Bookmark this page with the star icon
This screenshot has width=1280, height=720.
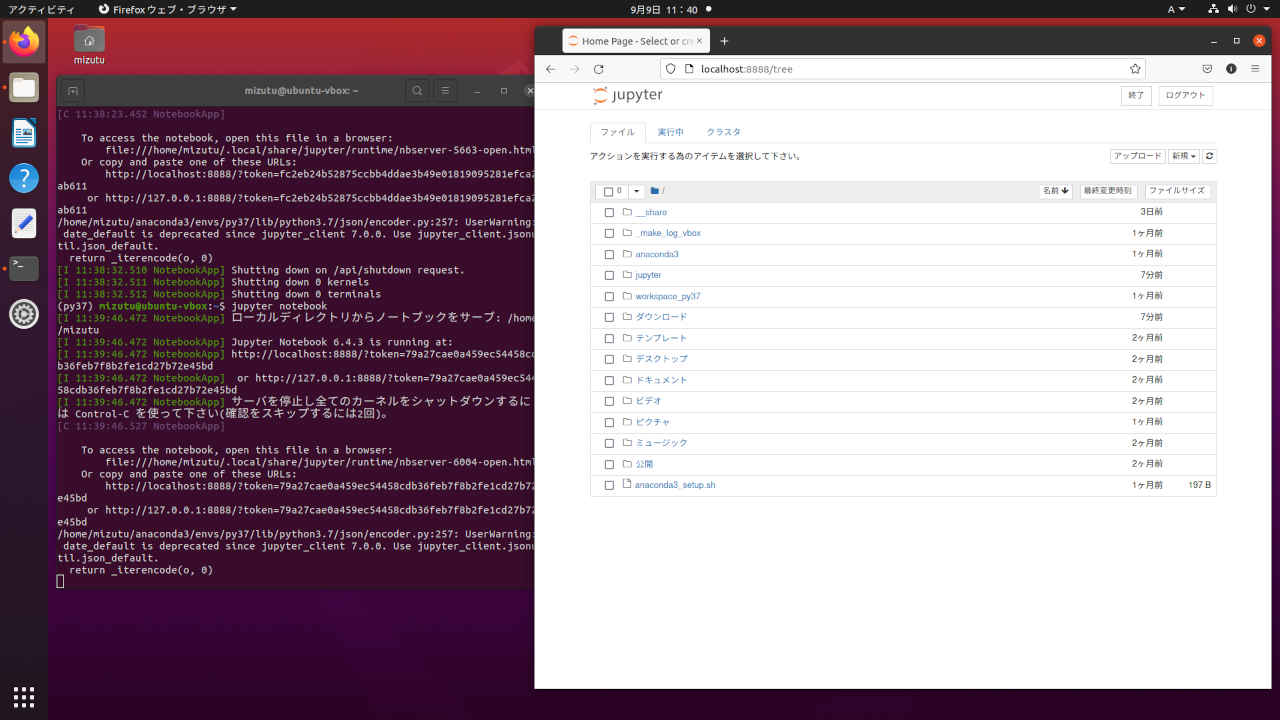click(x=1135, y=69)
